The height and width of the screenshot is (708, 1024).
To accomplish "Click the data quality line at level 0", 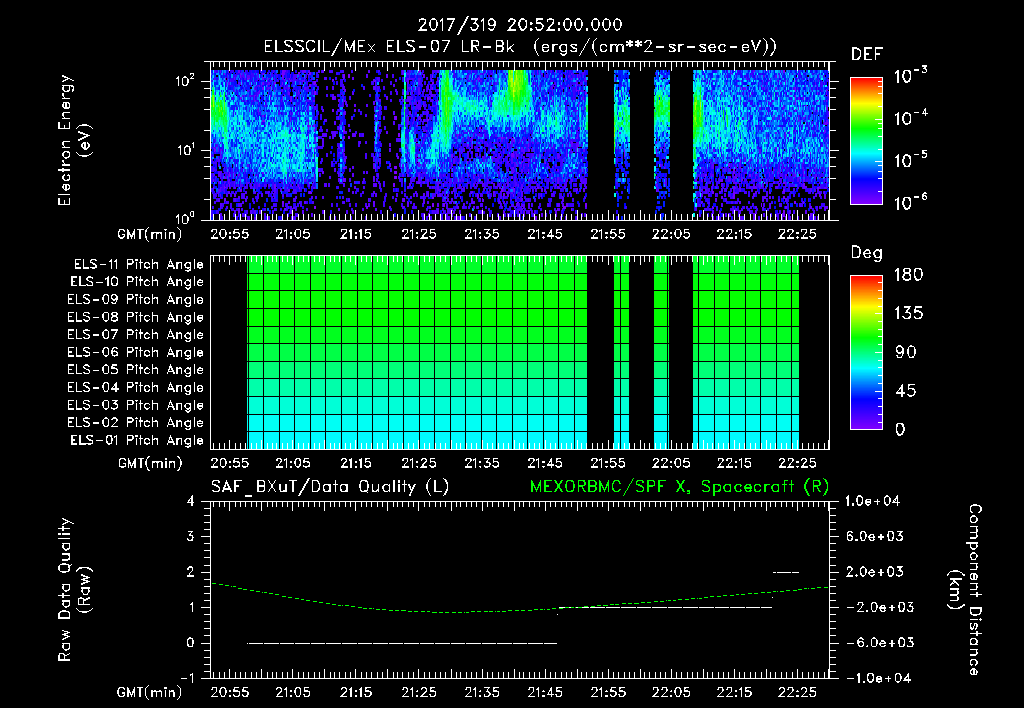I will tap(402, 643).
